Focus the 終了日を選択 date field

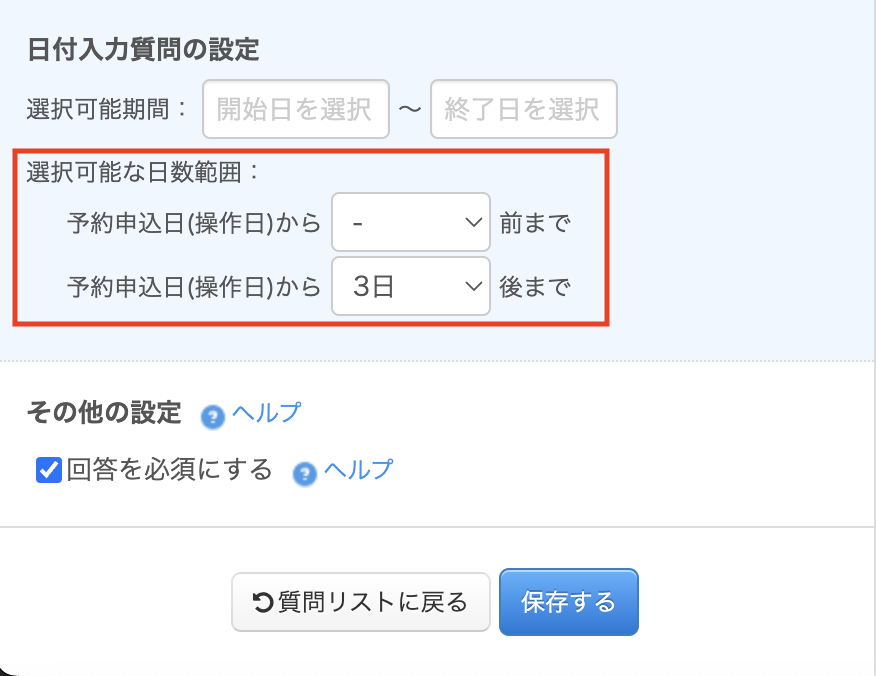pos(523,109)
